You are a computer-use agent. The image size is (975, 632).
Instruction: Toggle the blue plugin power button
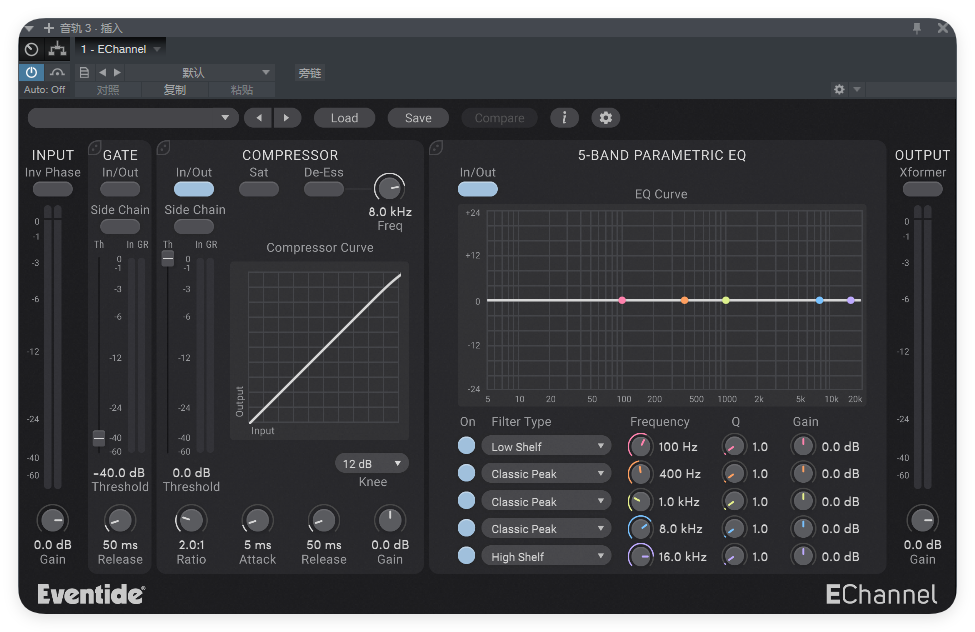(31, 73)
